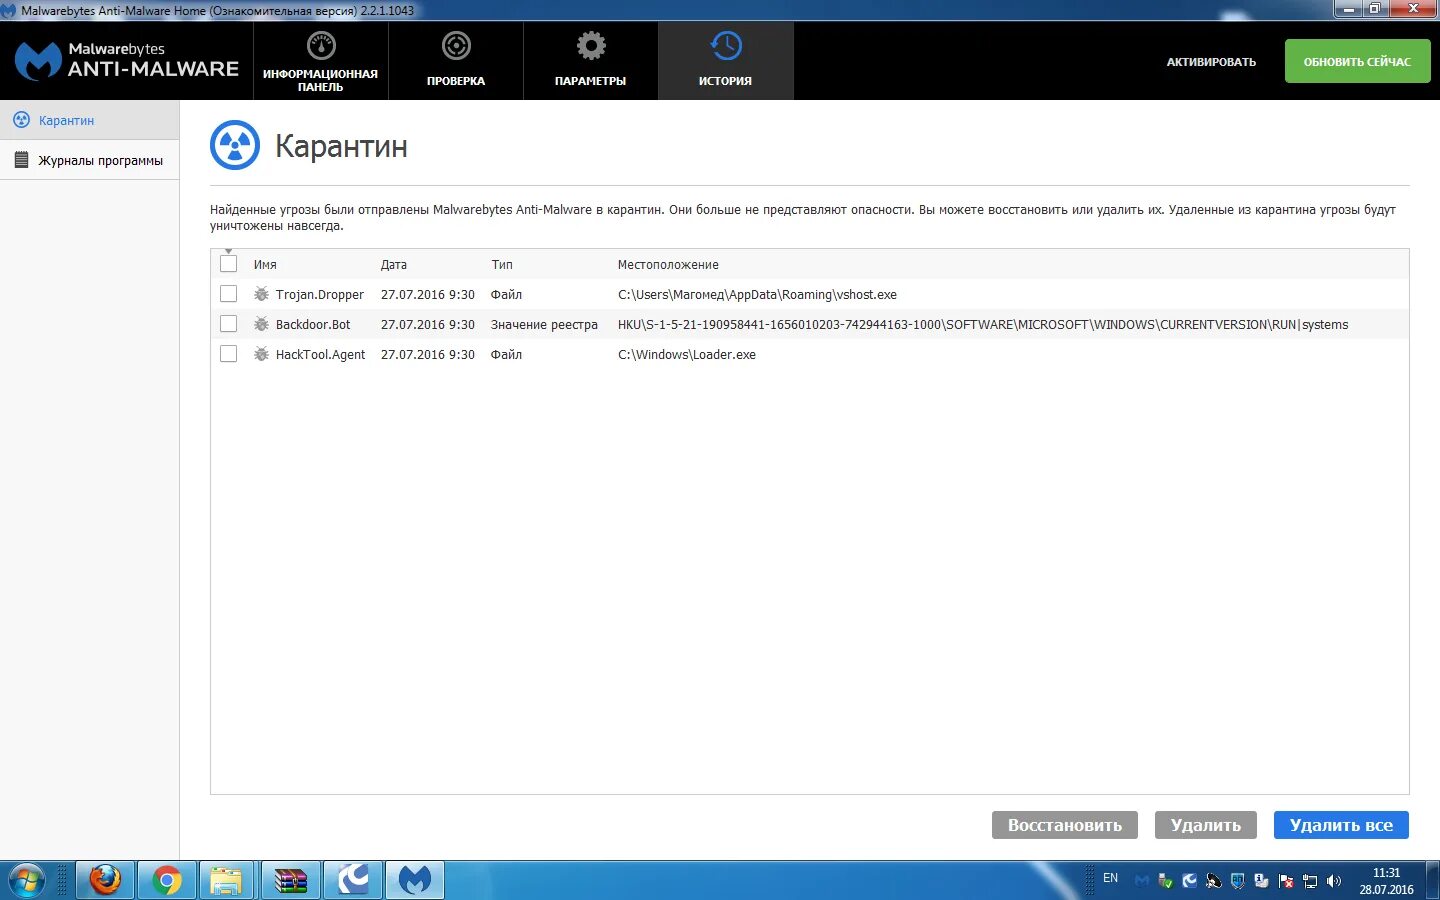Click the scan target icon

[x=456, y=46]
